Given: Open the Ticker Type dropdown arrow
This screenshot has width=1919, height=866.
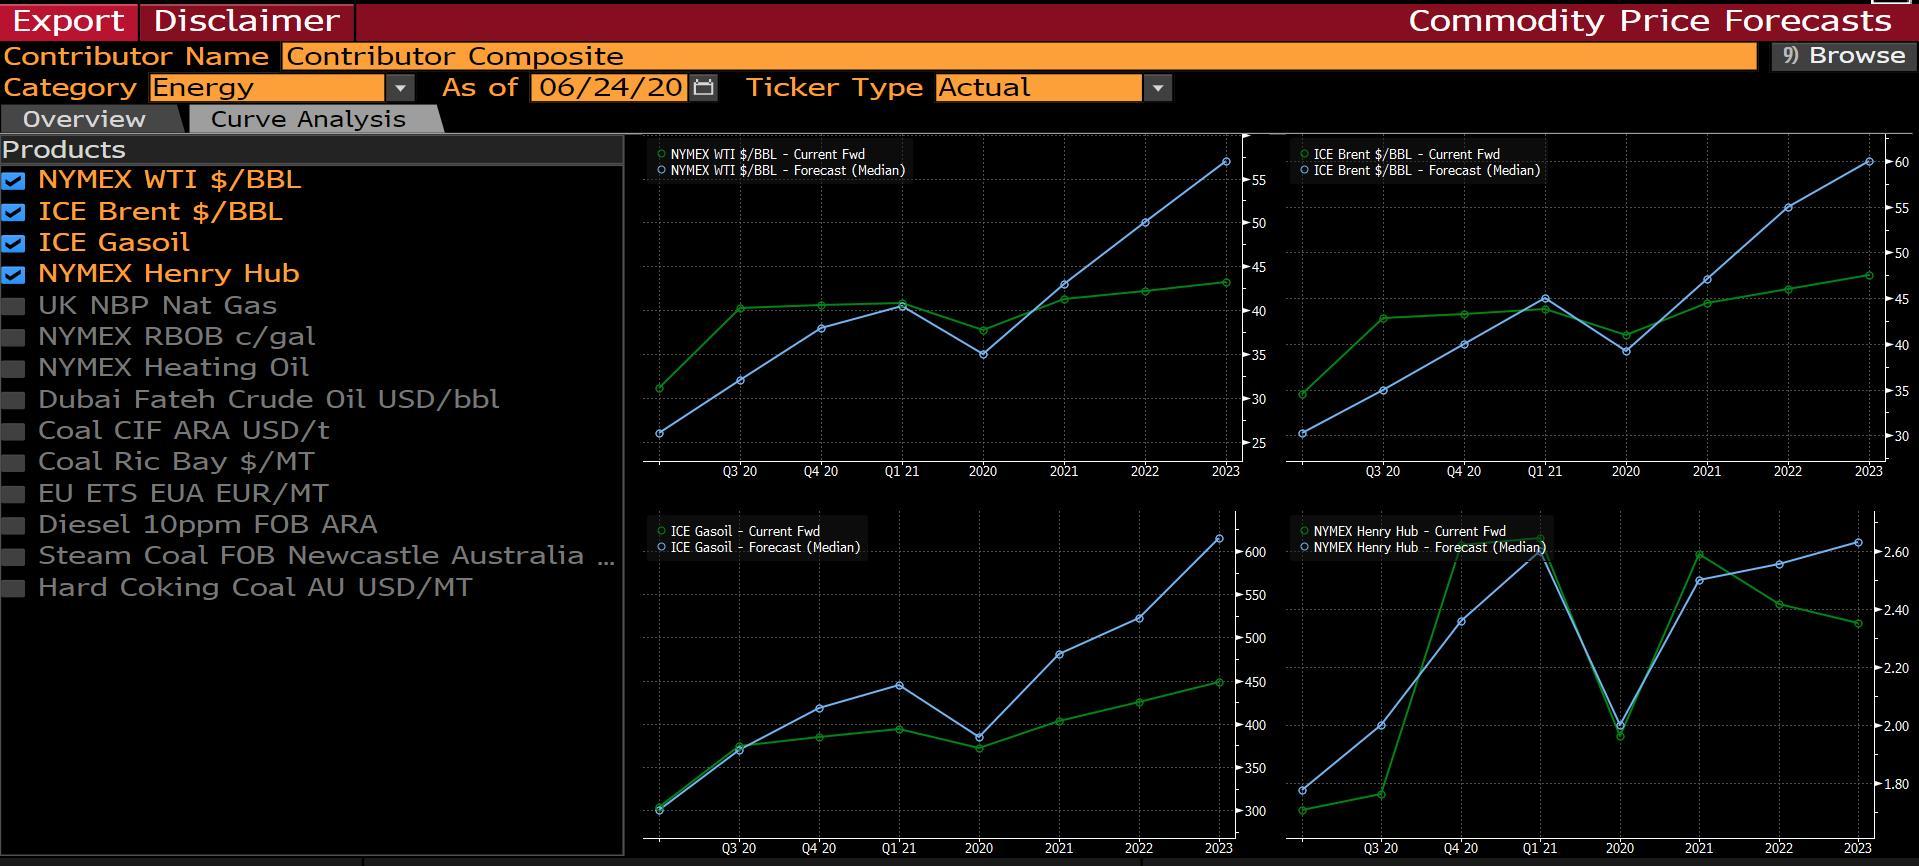Looking at the screenshot, I should pos(1157,88).
